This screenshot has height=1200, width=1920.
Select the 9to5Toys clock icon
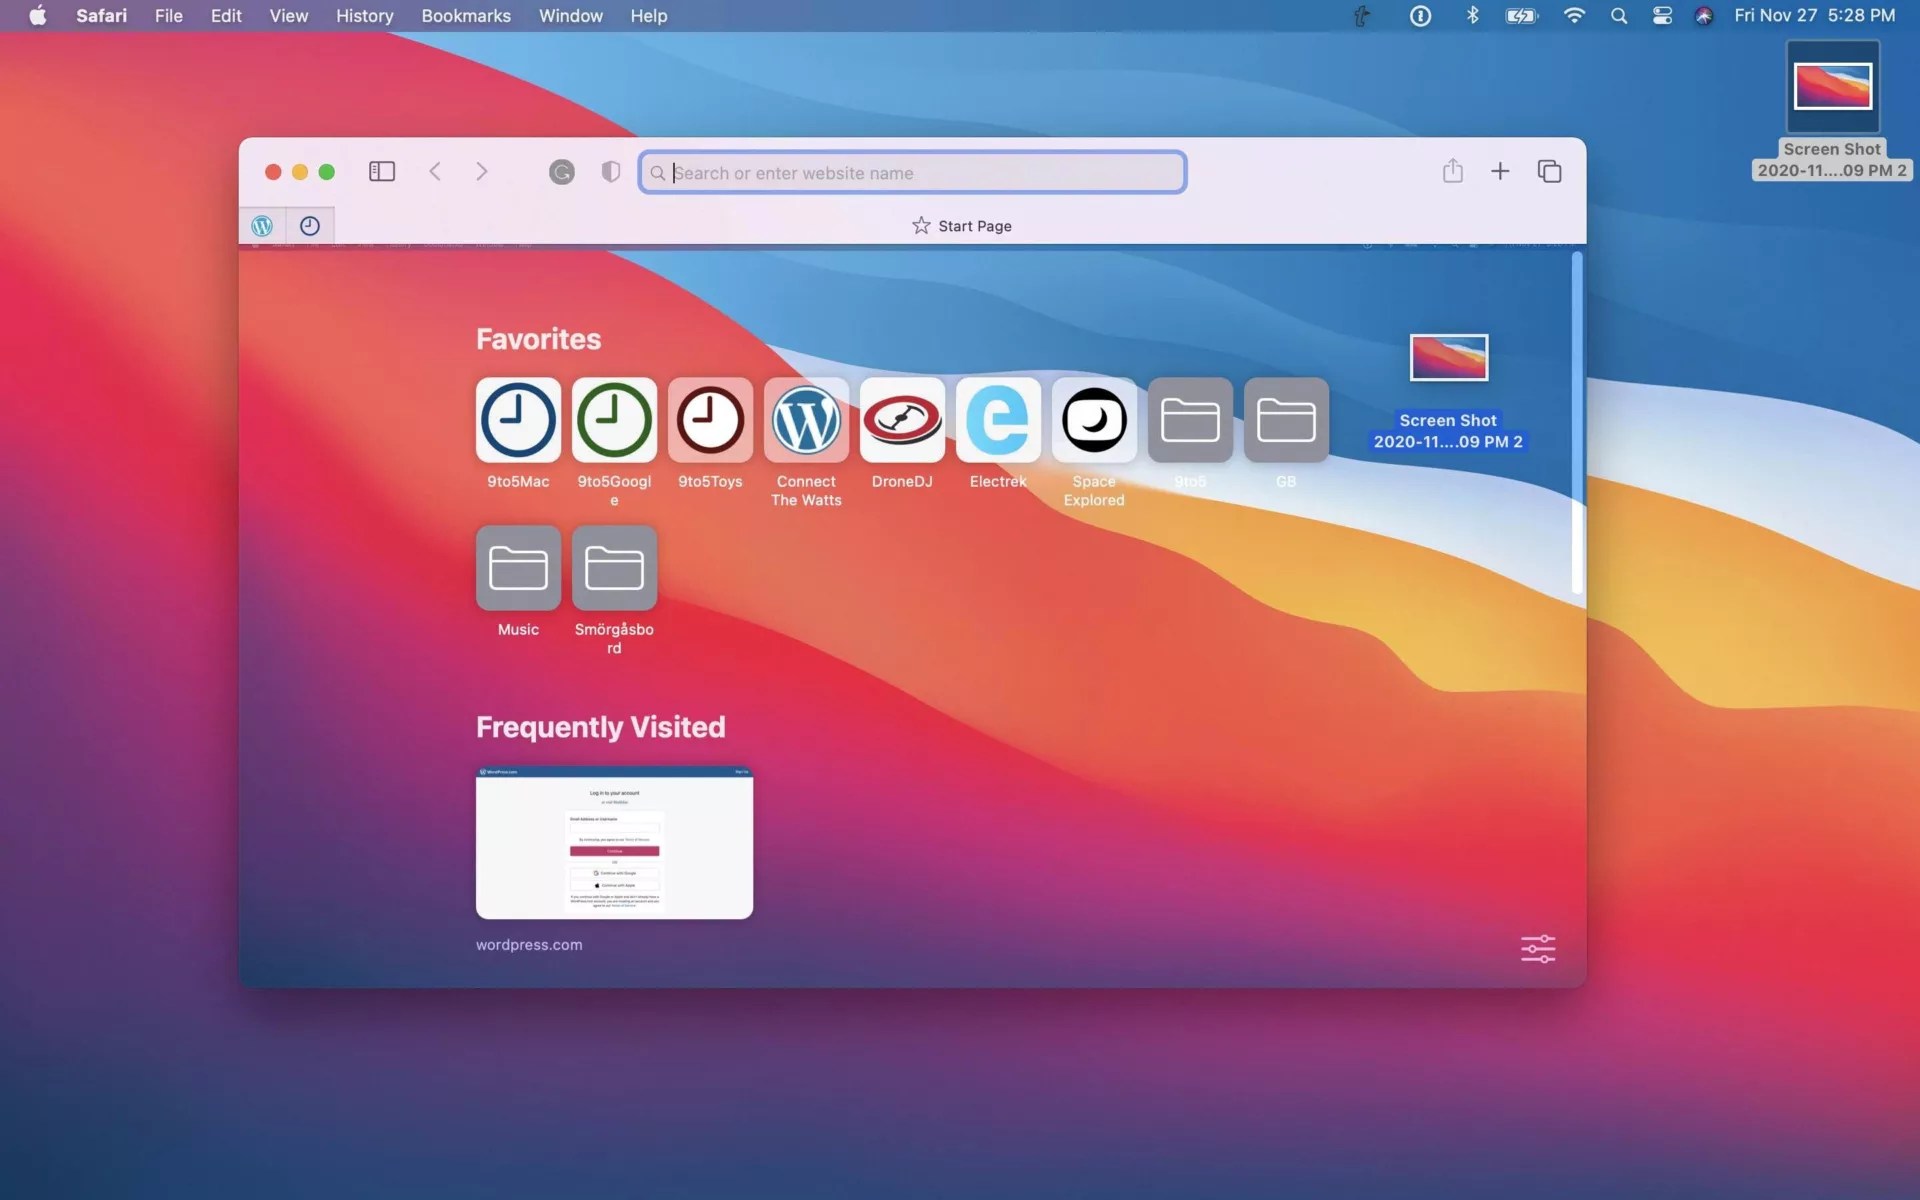[709, 420]
